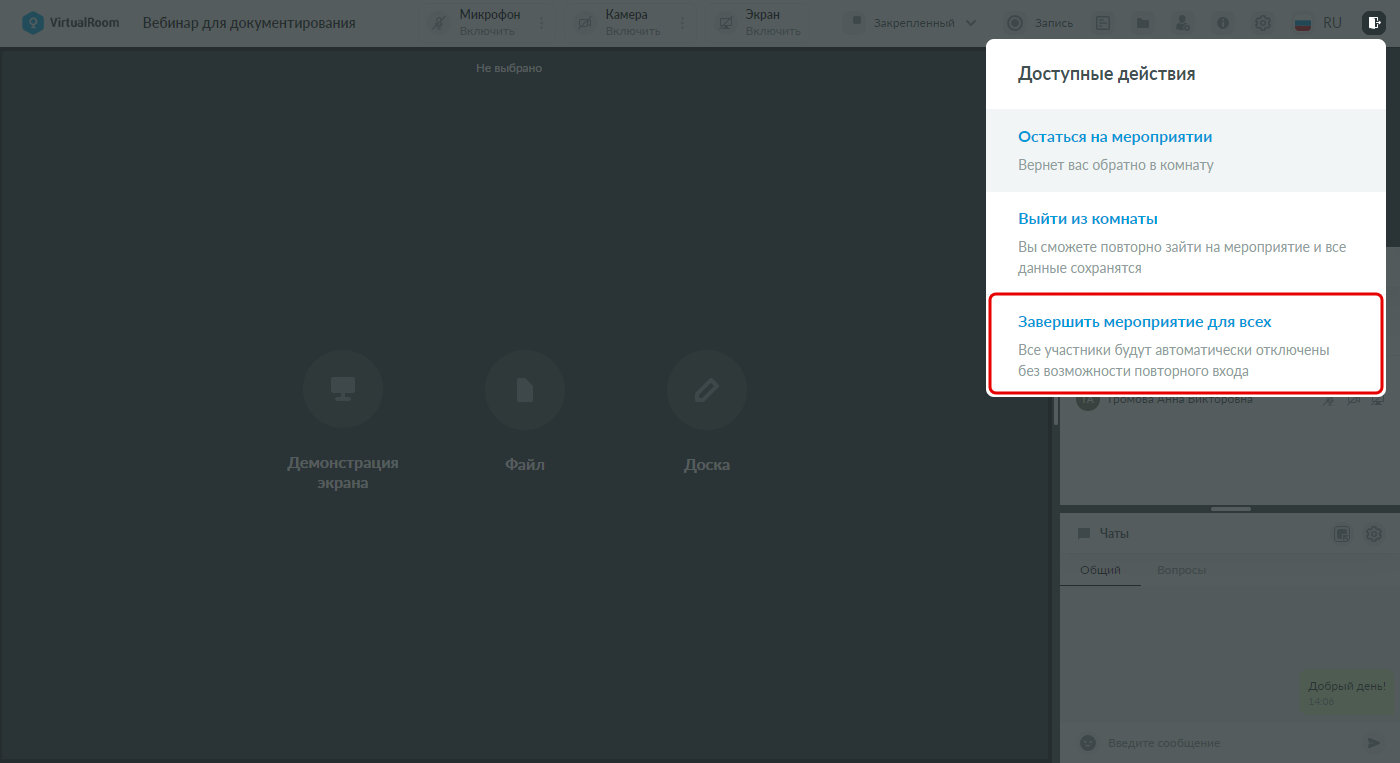Open the notes icon next to Запись
This screenshot has width=1400, height=763.
[1103, 23]
